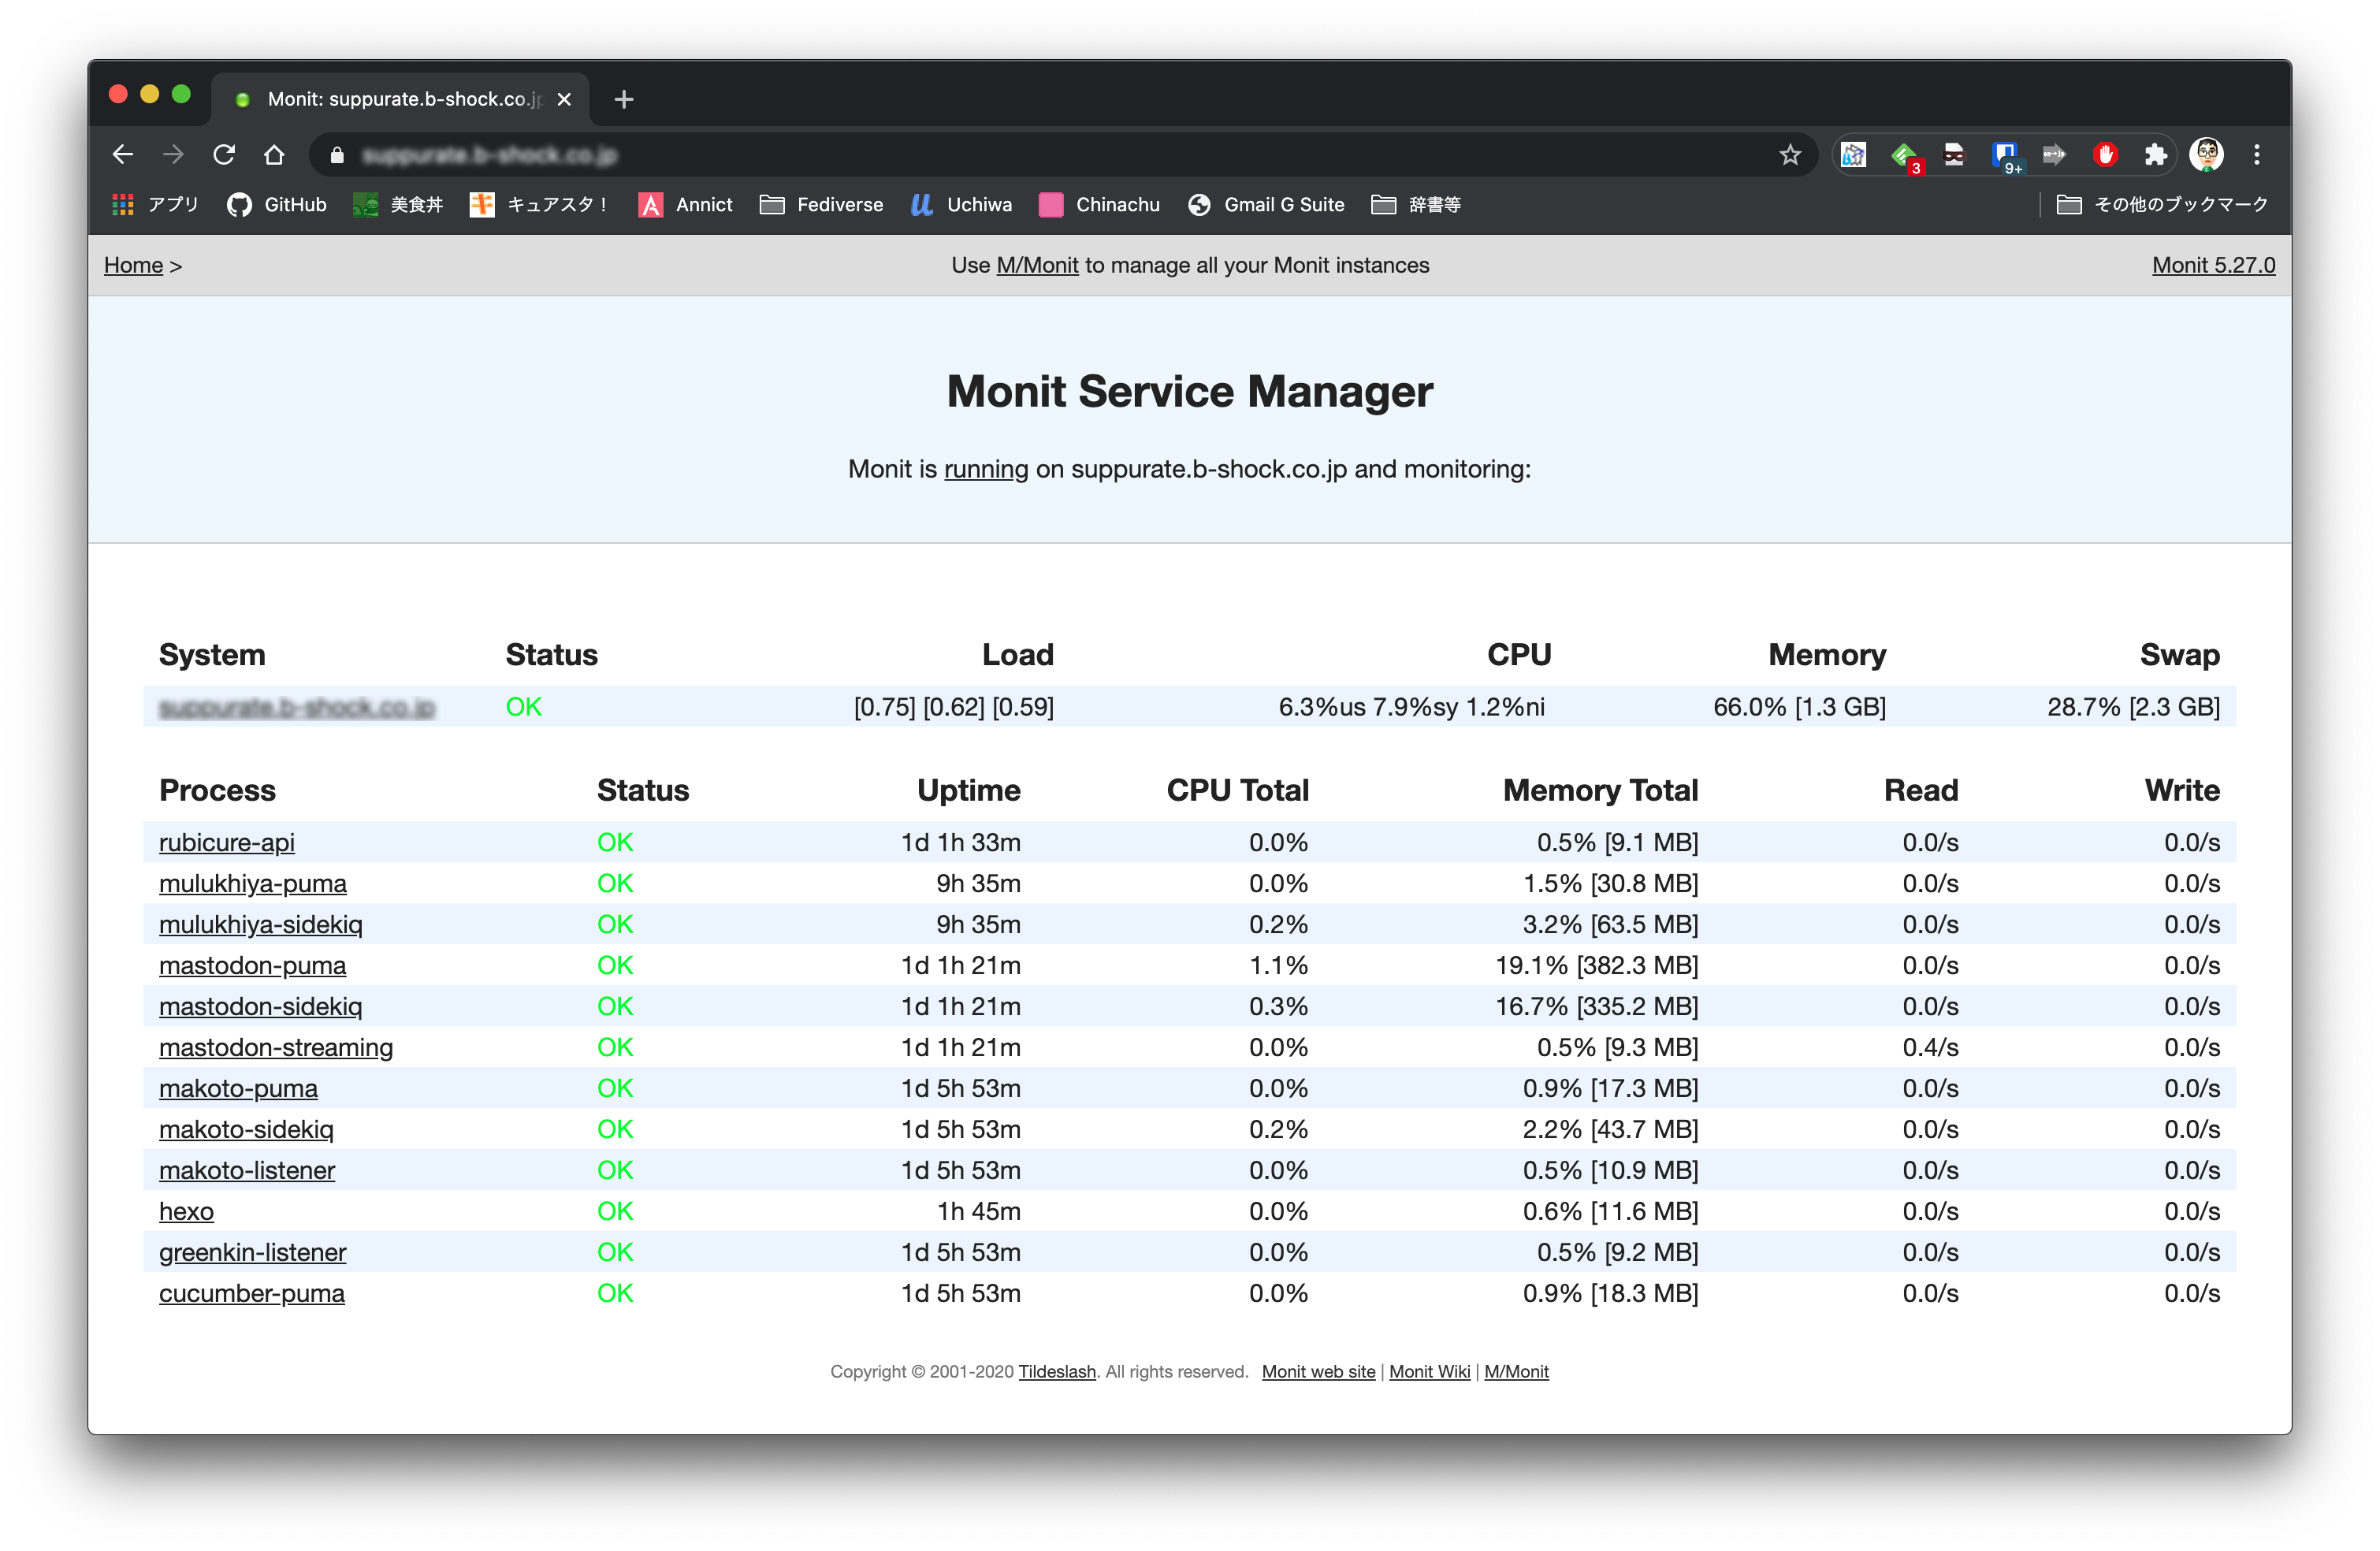Open Chrome's three-dot menu
Image resolution: width=2380 pixels, height=1551 pixels.
[x=2257, y=155]
